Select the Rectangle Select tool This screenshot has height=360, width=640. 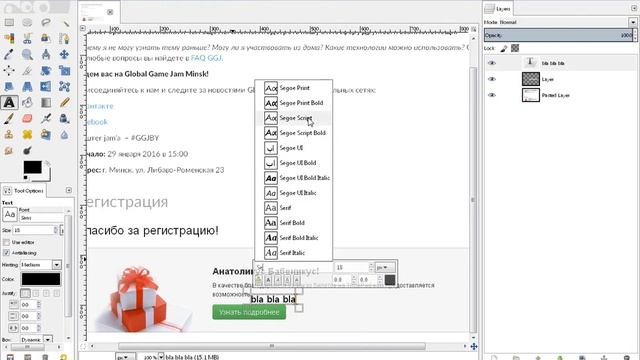click(9, 23)
